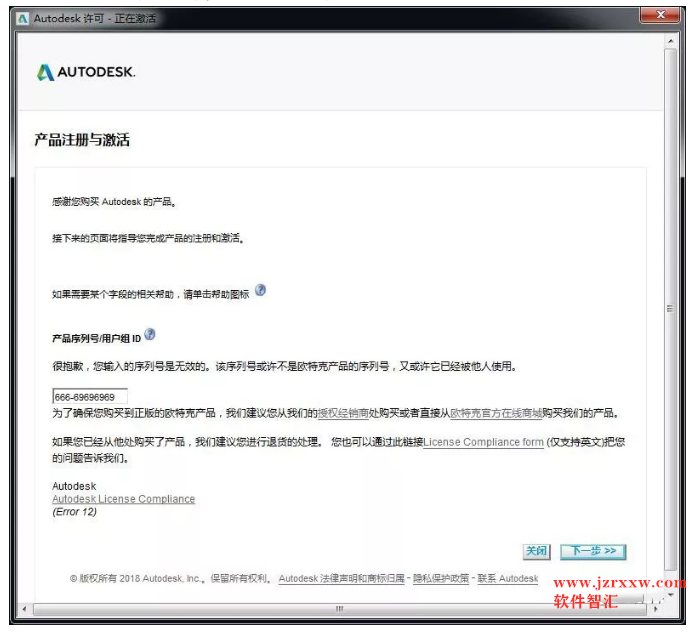Viewport: 695px width, 634px height.
Task: Click the Autodesk icon in the title bar
Action: coord(22,19)
